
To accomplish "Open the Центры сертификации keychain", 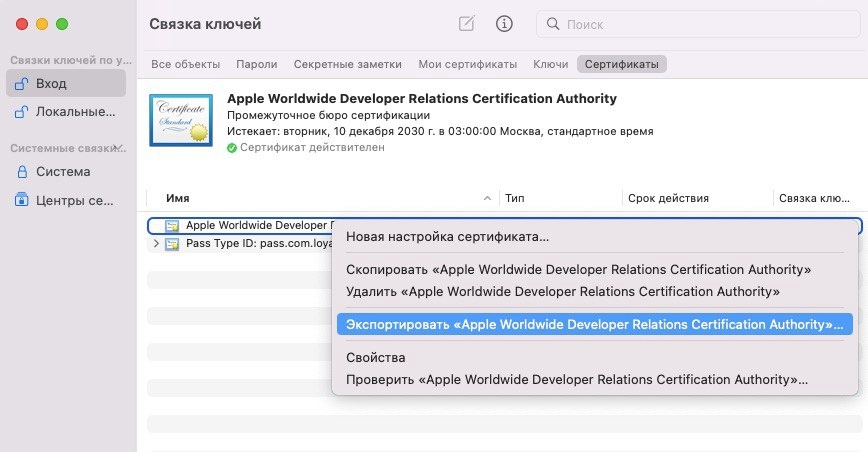I will (66, 200).
